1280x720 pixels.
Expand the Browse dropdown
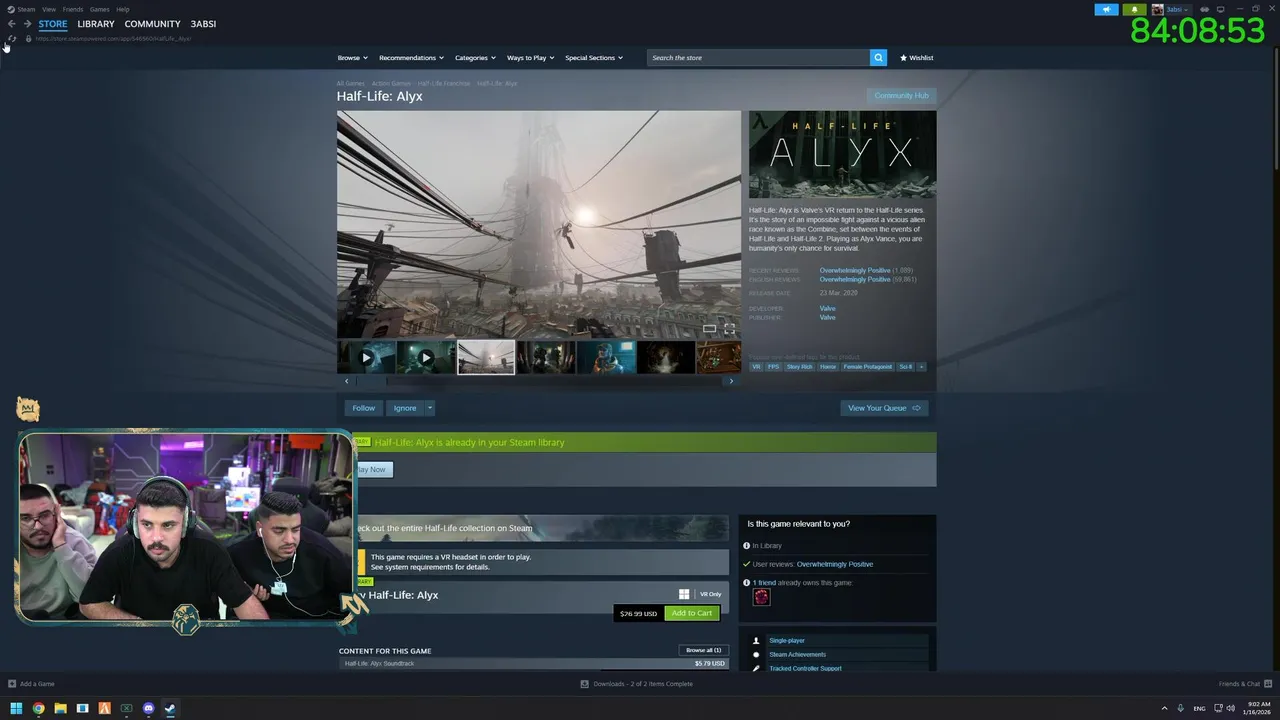click(352, 58)
